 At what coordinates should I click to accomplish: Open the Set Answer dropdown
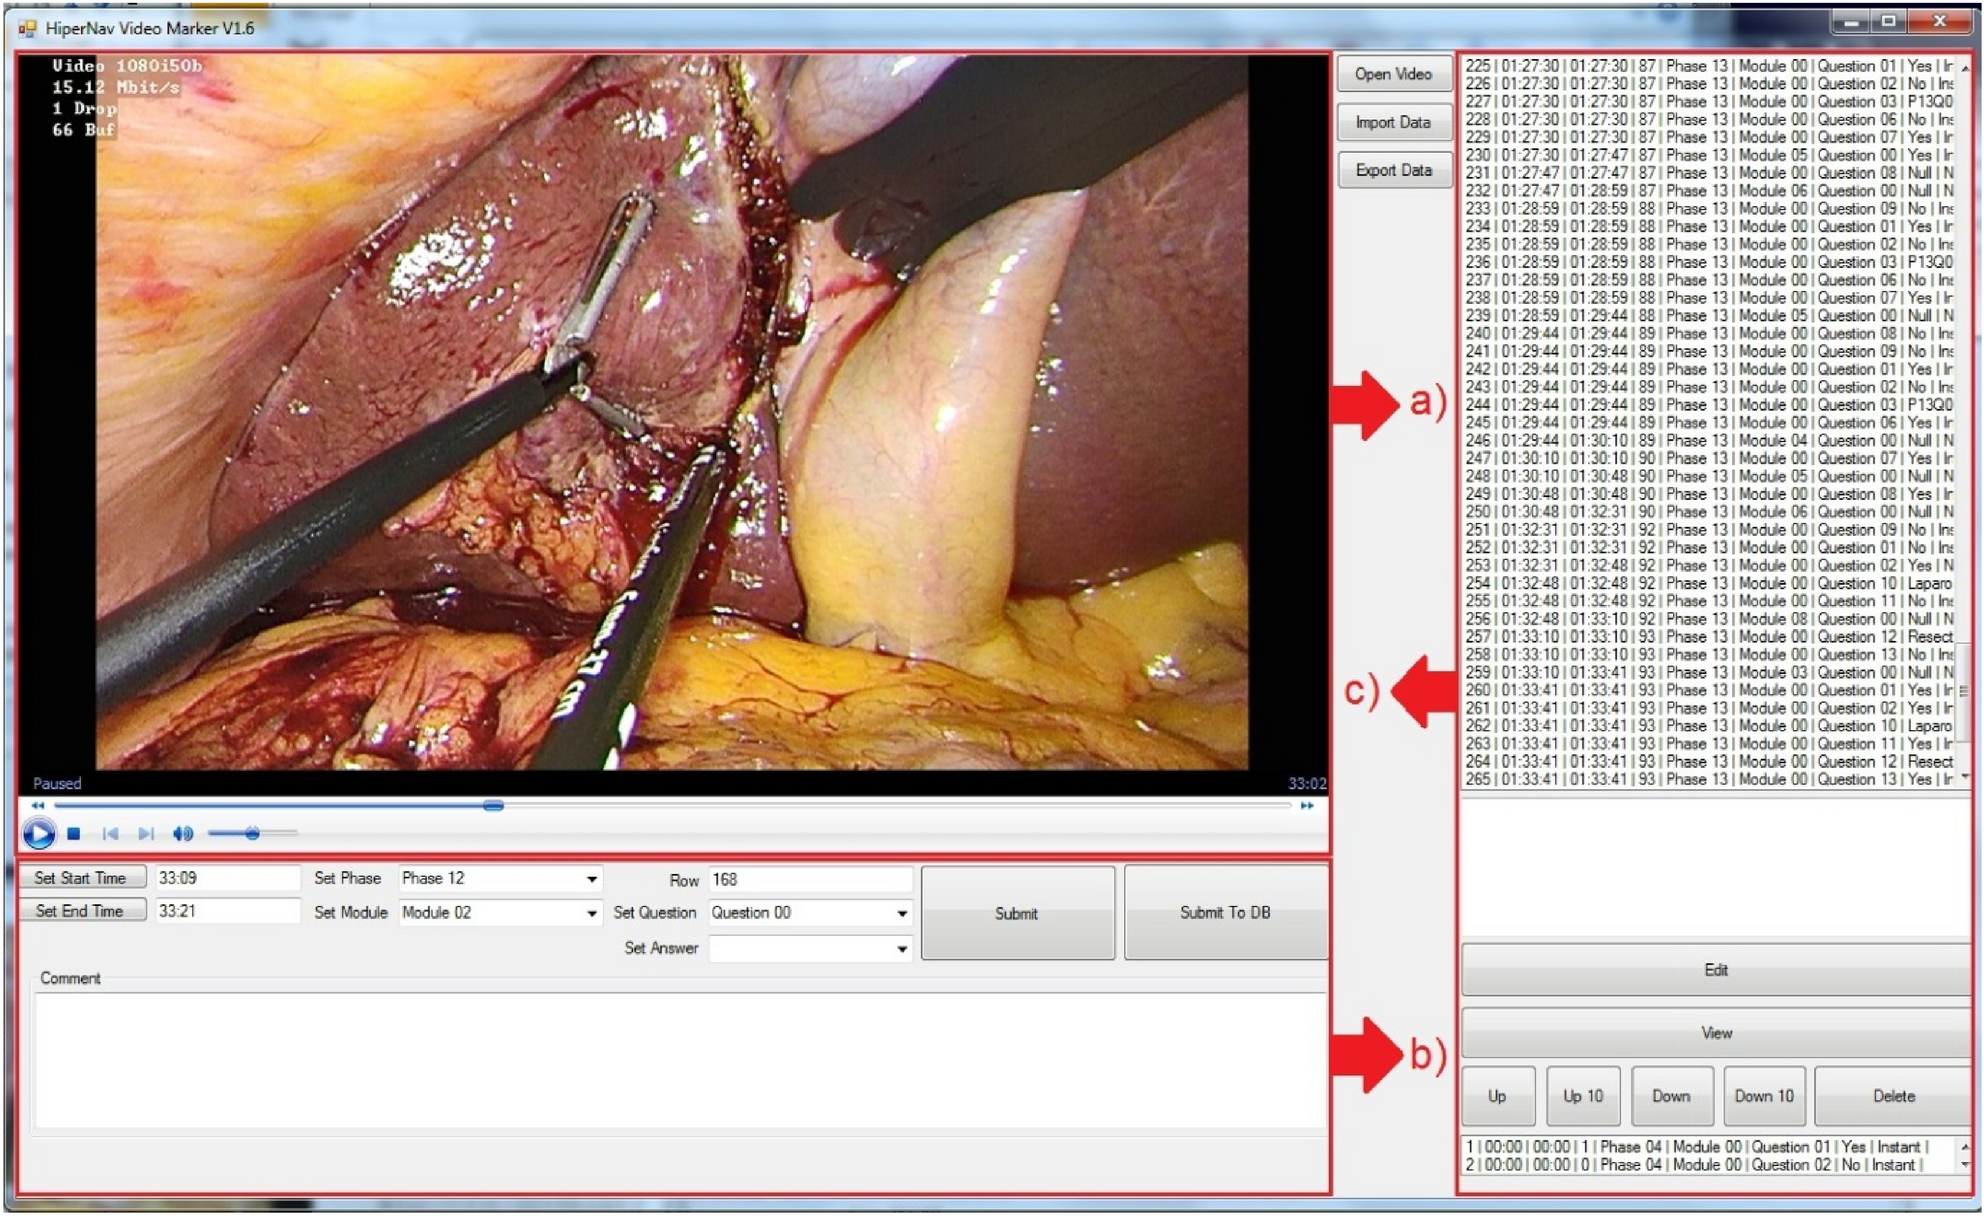pyautogui.click(x=901, y=948)
